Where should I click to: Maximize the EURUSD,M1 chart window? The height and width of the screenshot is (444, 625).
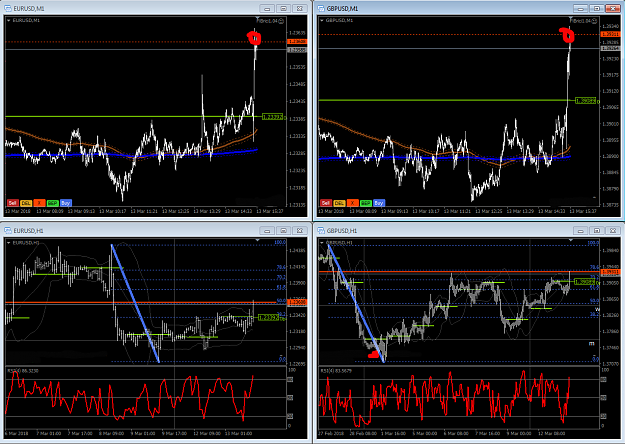tap(283, 8)
